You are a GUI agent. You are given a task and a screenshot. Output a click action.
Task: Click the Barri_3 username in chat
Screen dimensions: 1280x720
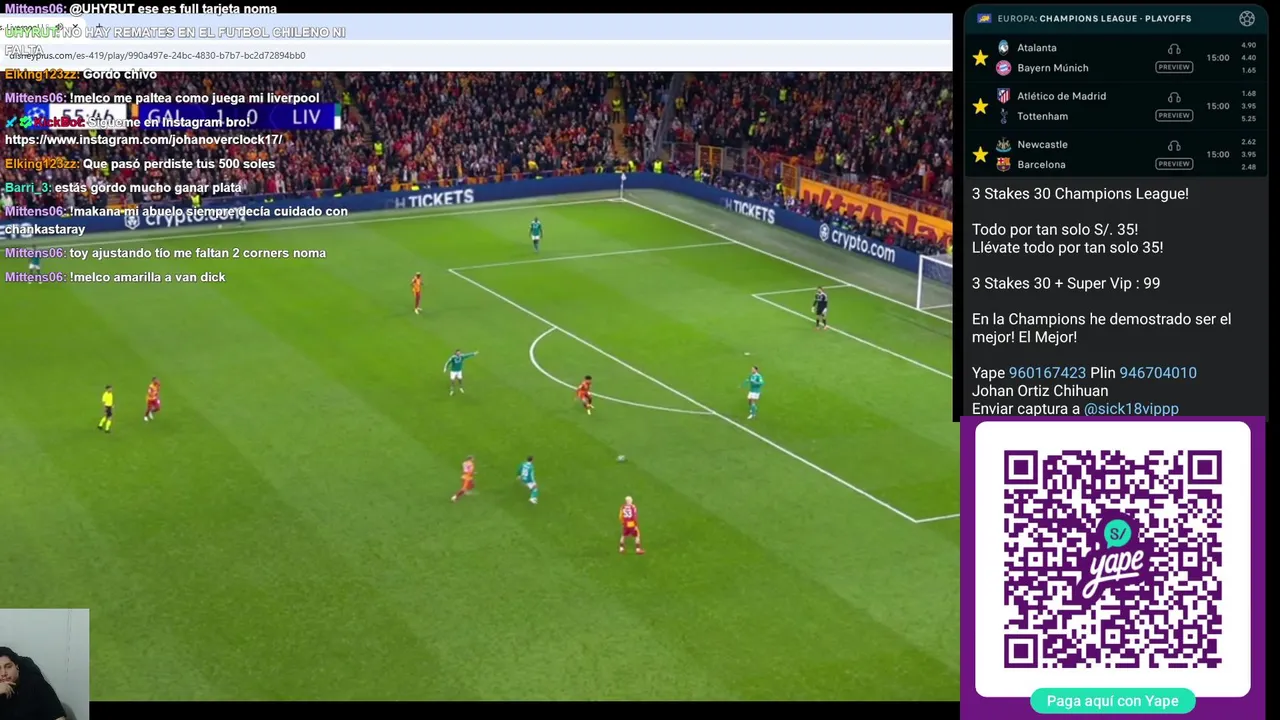[27, 188]
